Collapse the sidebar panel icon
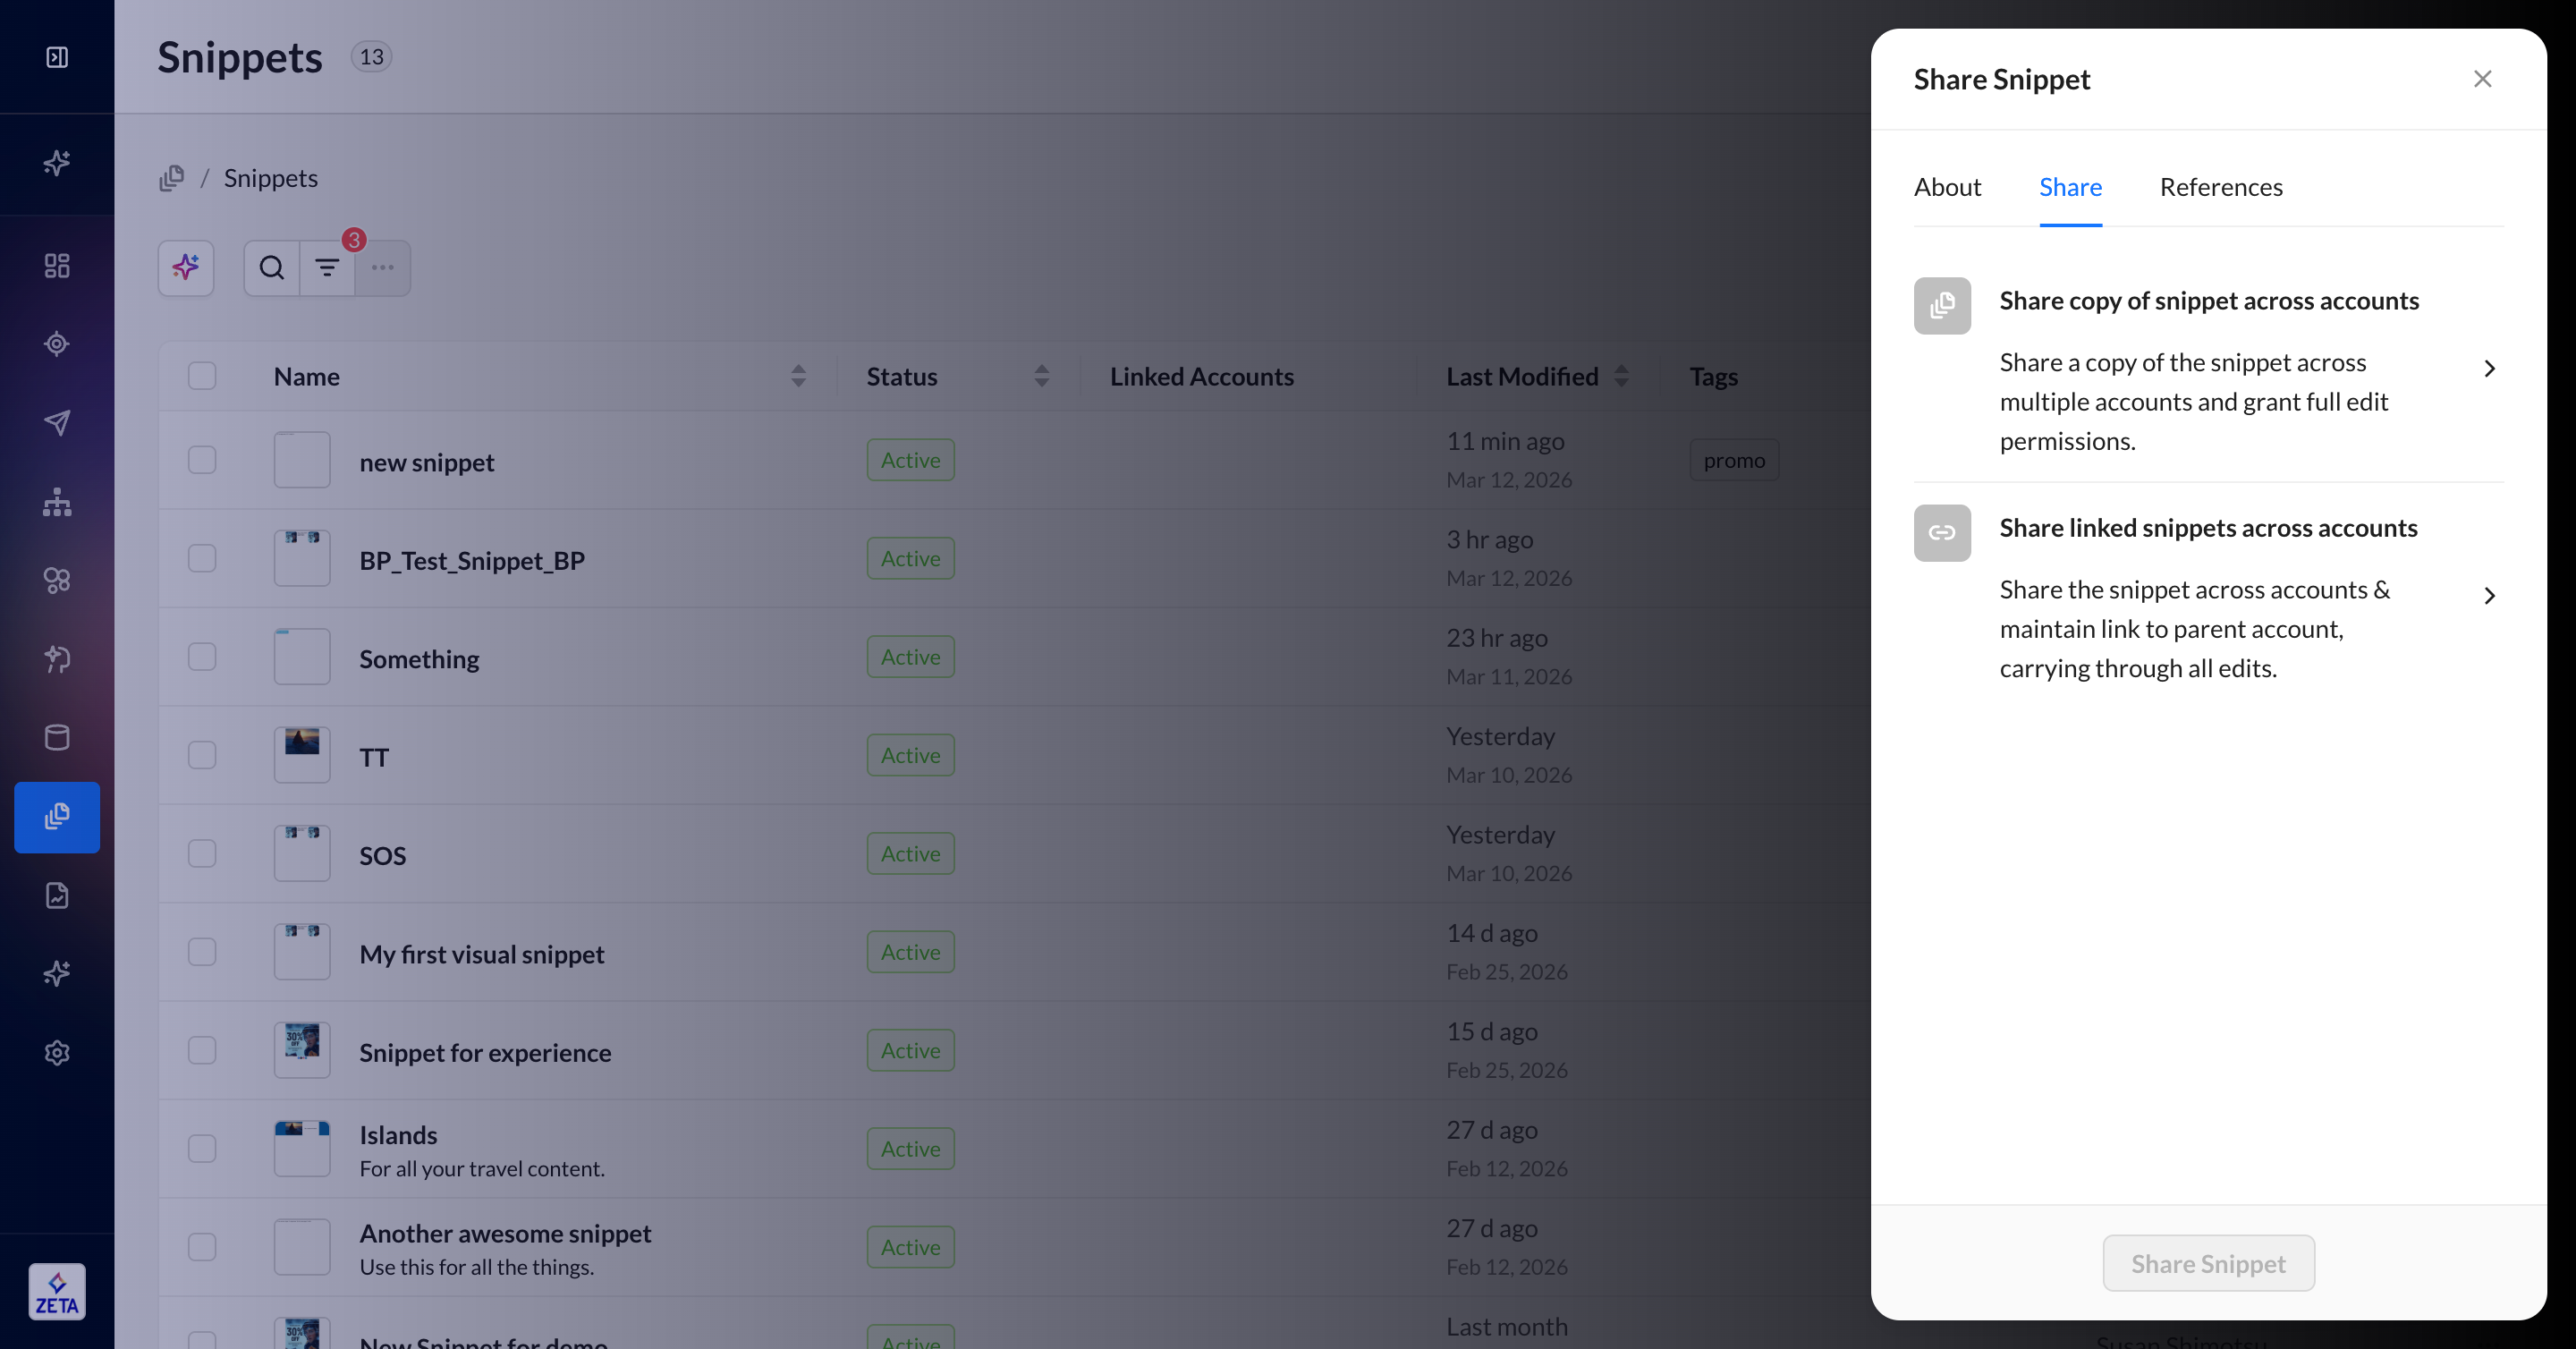Viewport: 2576px width, 1349px height. pyautogui.click(x=57, y=57)
